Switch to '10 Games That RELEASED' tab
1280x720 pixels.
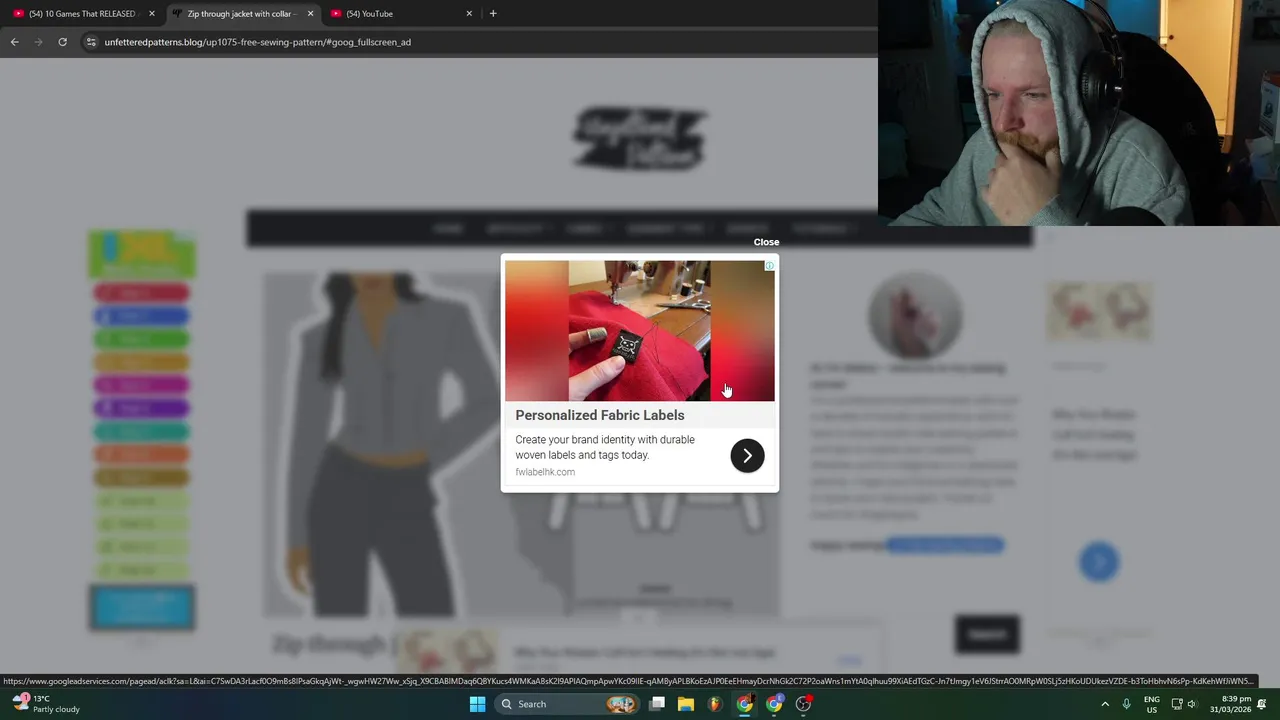82,14
